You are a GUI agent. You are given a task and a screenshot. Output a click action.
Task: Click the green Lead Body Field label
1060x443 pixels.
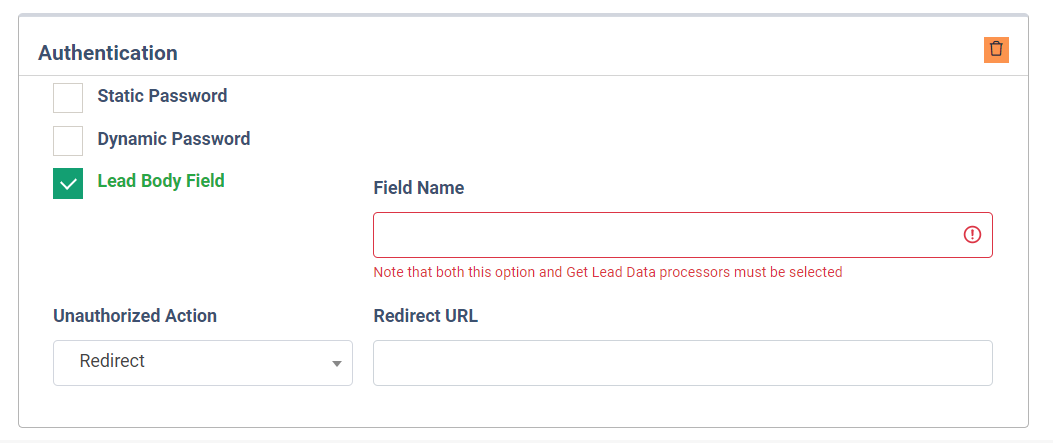coord(161,181)
